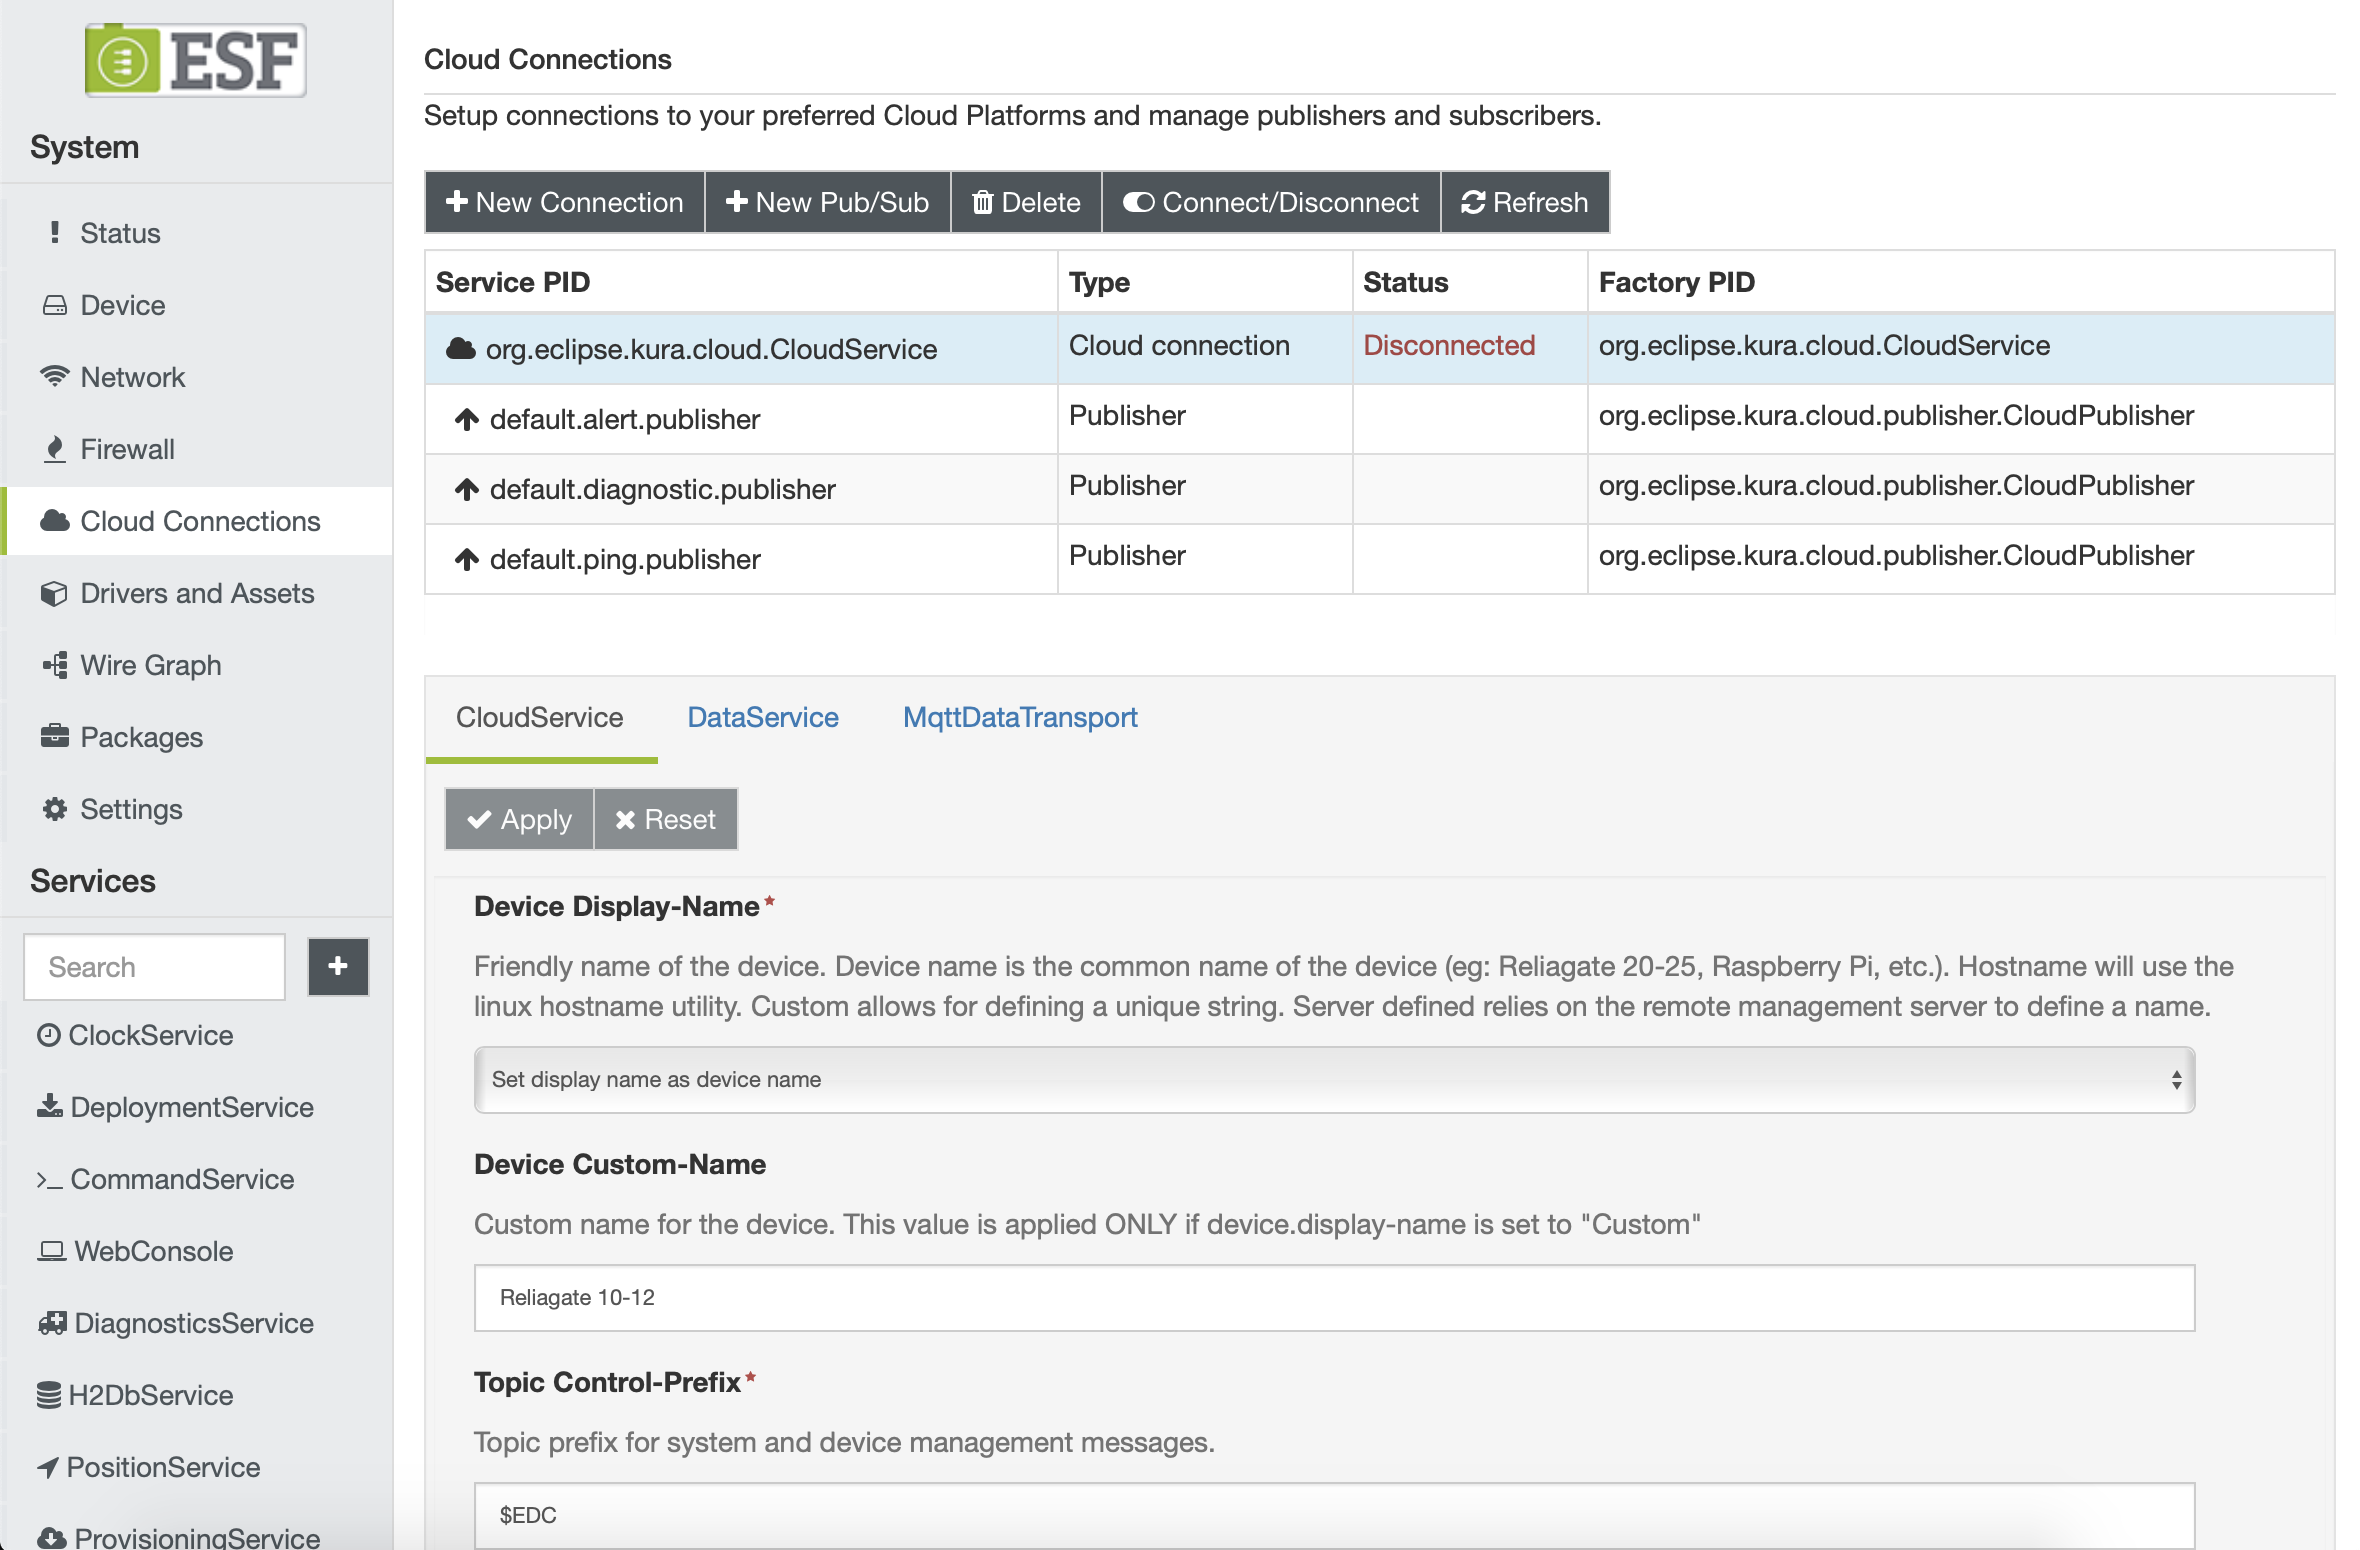Image resolution: width=2360 pixels, height=1550 pixels.
Task: Switch to the MqttDataTransport tab
Action: [x=1019, y=717]
